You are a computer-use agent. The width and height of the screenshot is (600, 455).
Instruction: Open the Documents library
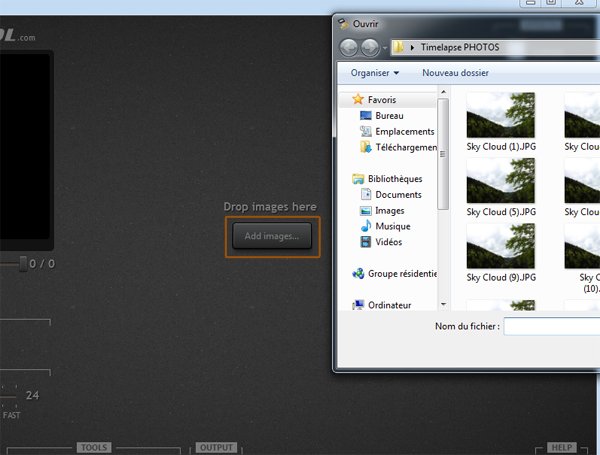coord(398,195)
